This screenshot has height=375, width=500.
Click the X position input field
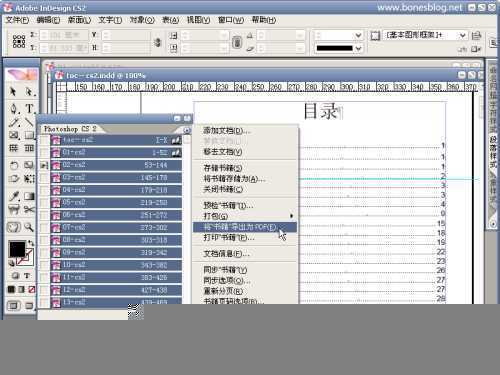(x=63, y=35)
